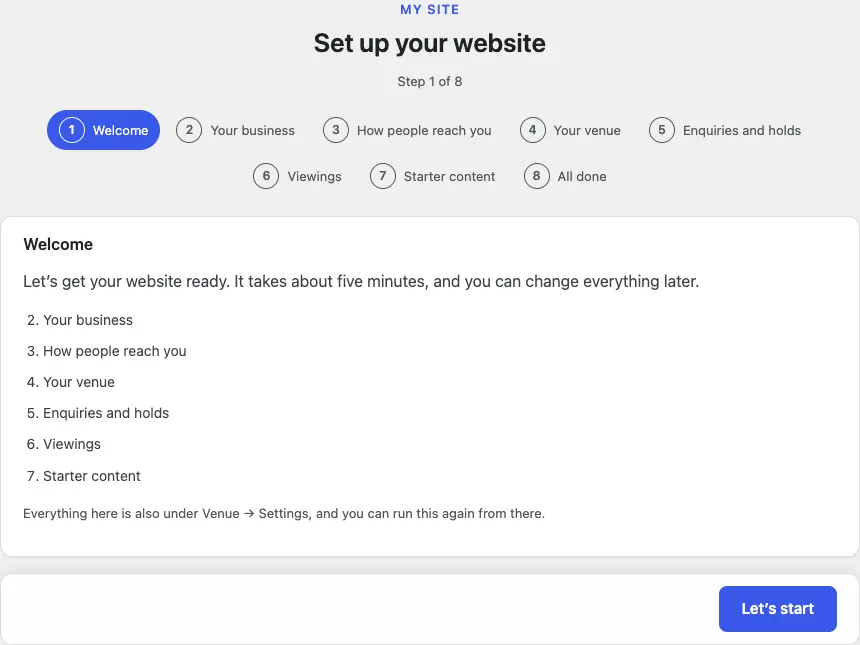Click the 'Everything here is also under Venue' note
Viewport: 860px width, 645px height.
click(x=284, y=514)
